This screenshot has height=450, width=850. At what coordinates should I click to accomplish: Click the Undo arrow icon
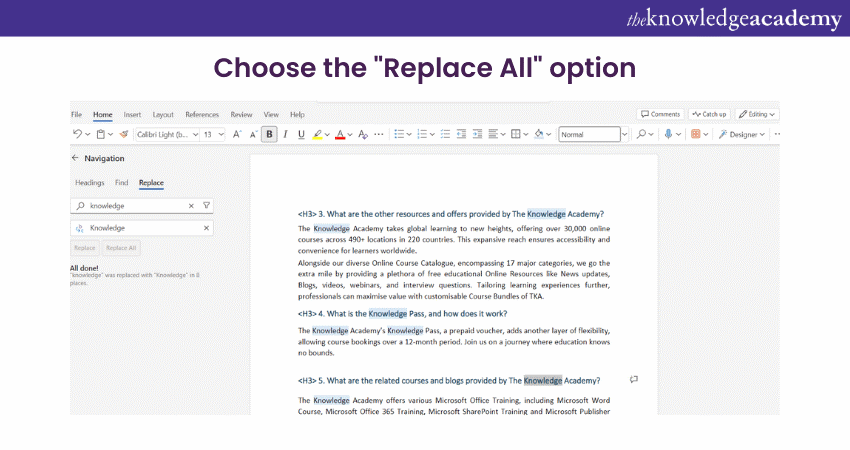(77, 134)
